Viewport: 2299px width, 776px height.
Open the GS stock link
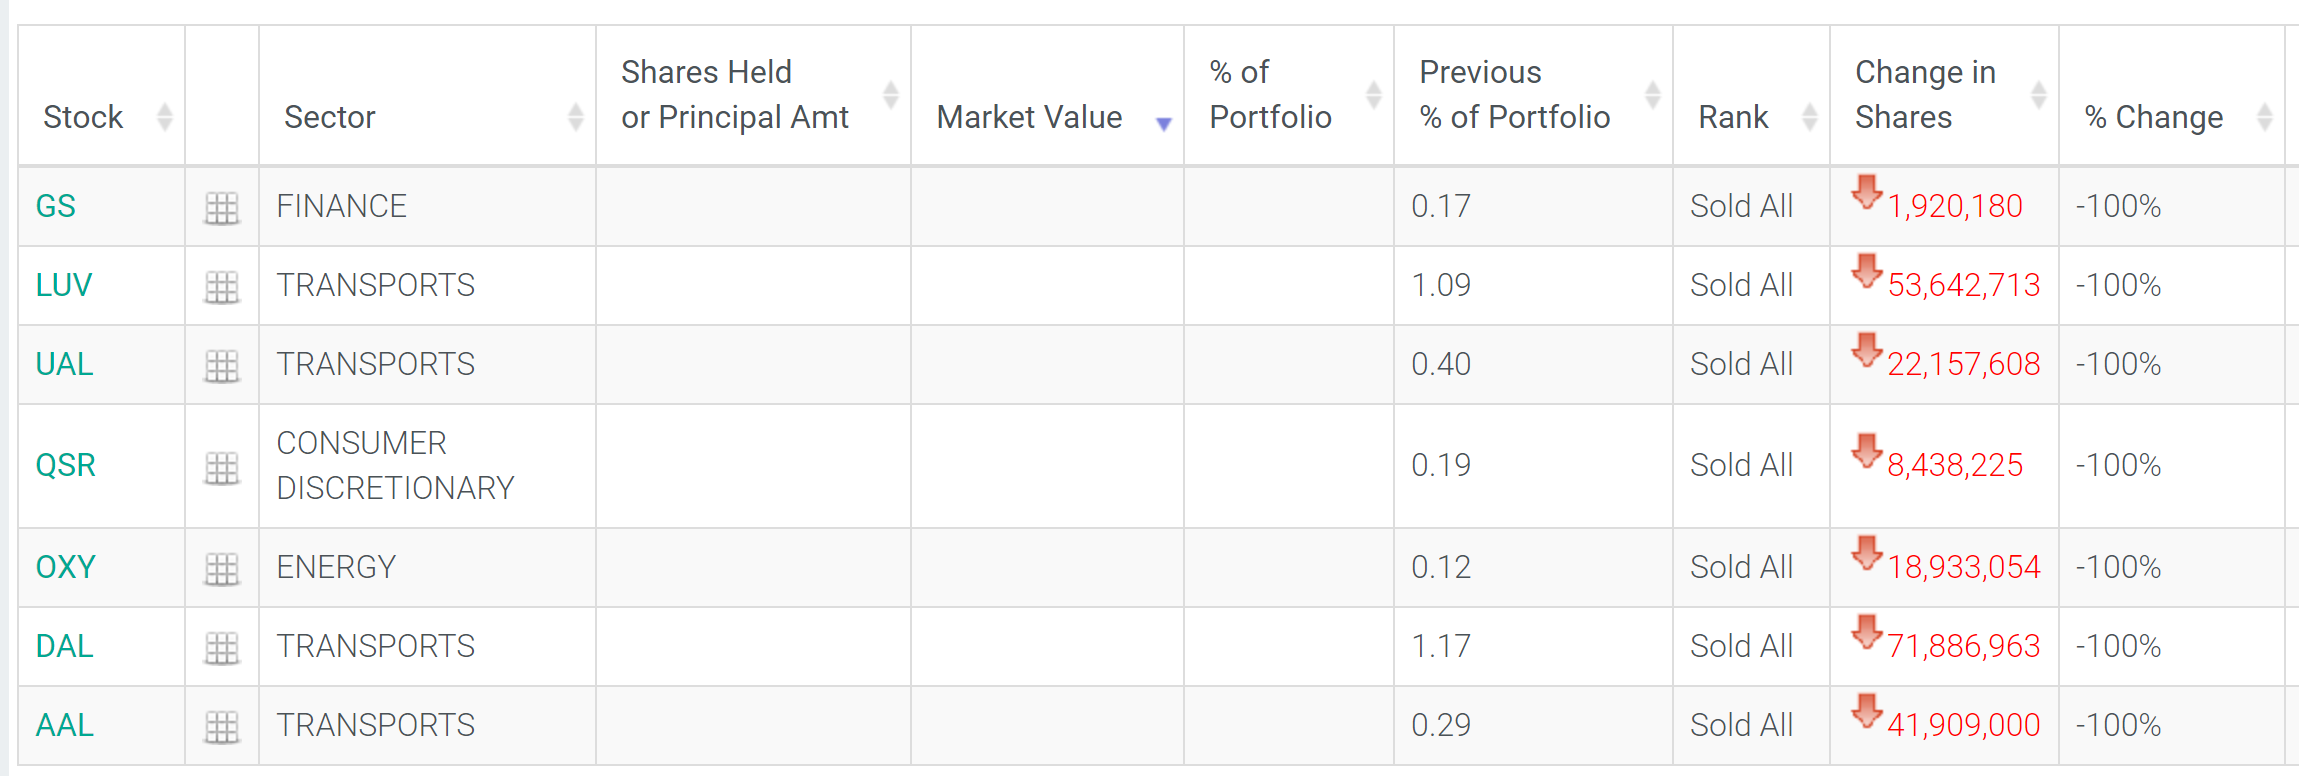point(56,206)
